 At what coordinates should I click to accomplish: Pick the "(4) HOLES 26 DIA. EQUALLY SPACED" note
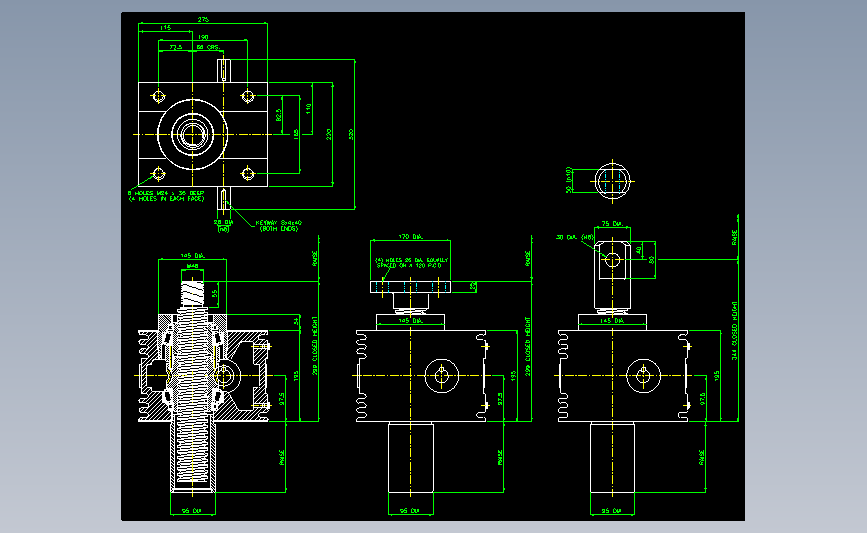[x=412, y=263]
